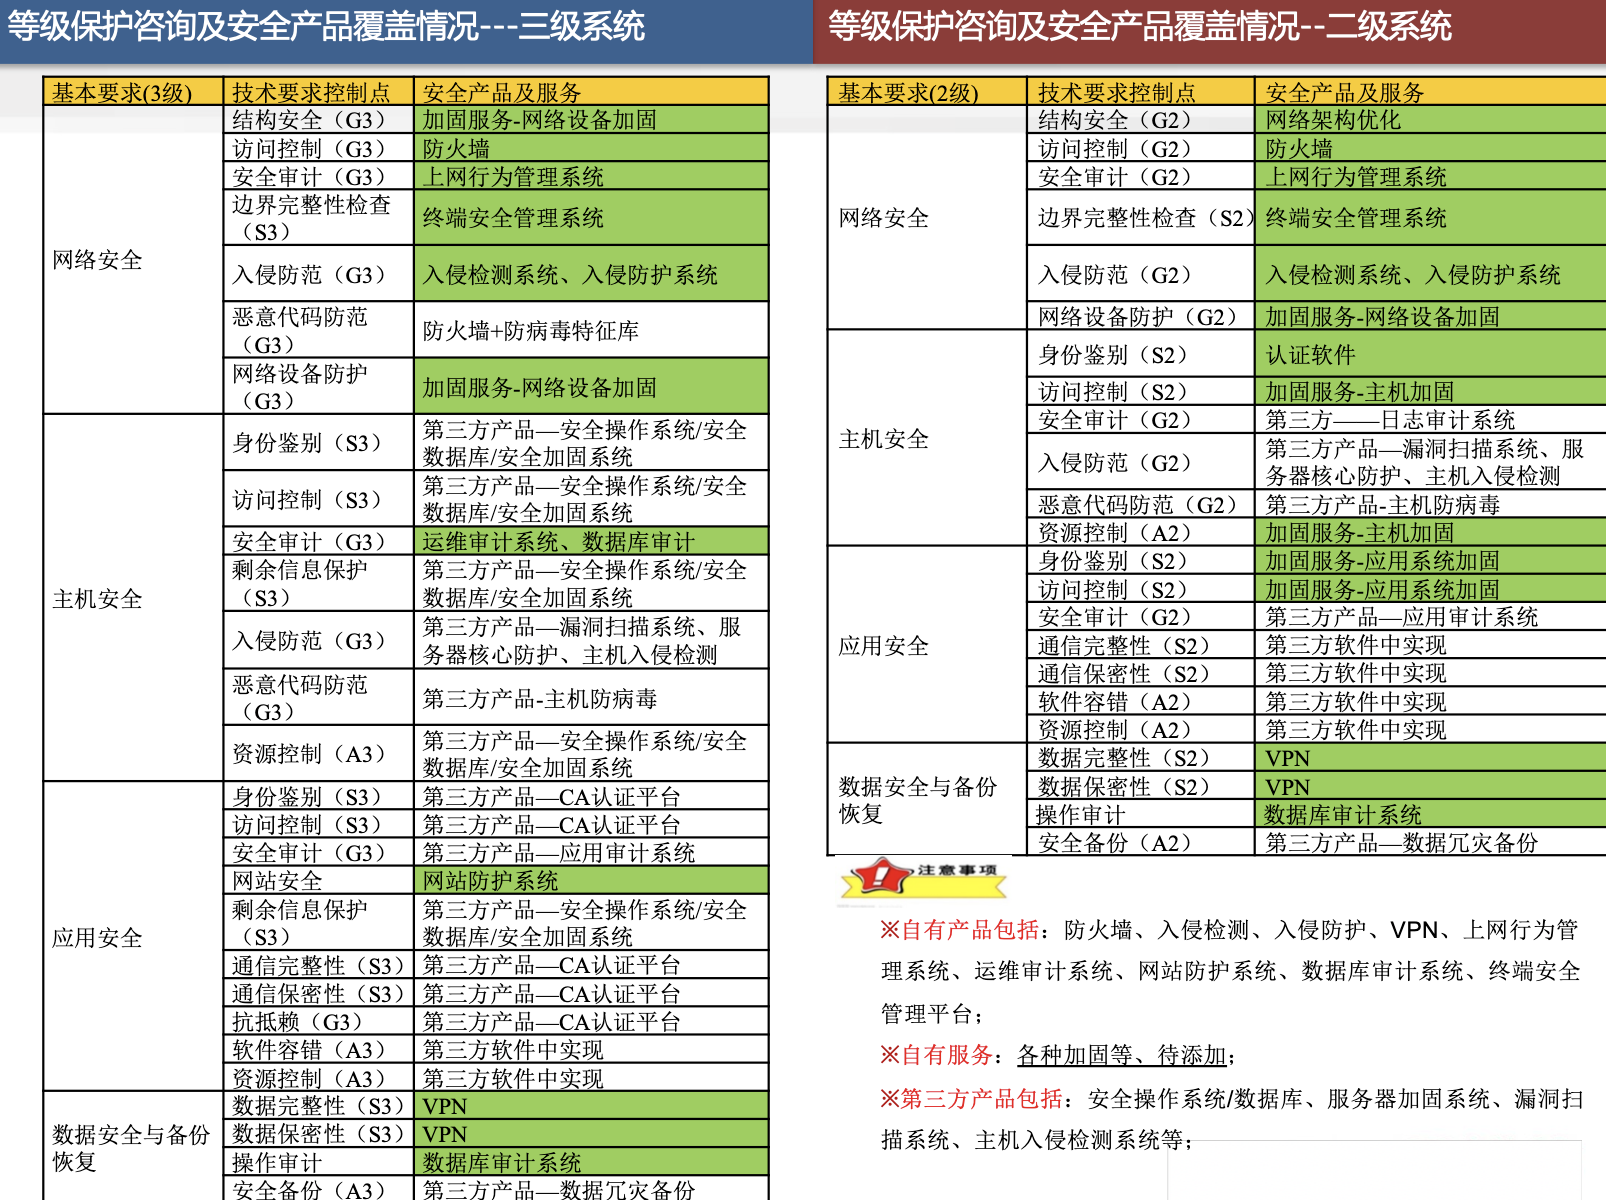Click 第三方产品—应用审计系统 in left table
Image resolution: width=1606 pixels, height=1200 pixels.
[x=591, y=853]
